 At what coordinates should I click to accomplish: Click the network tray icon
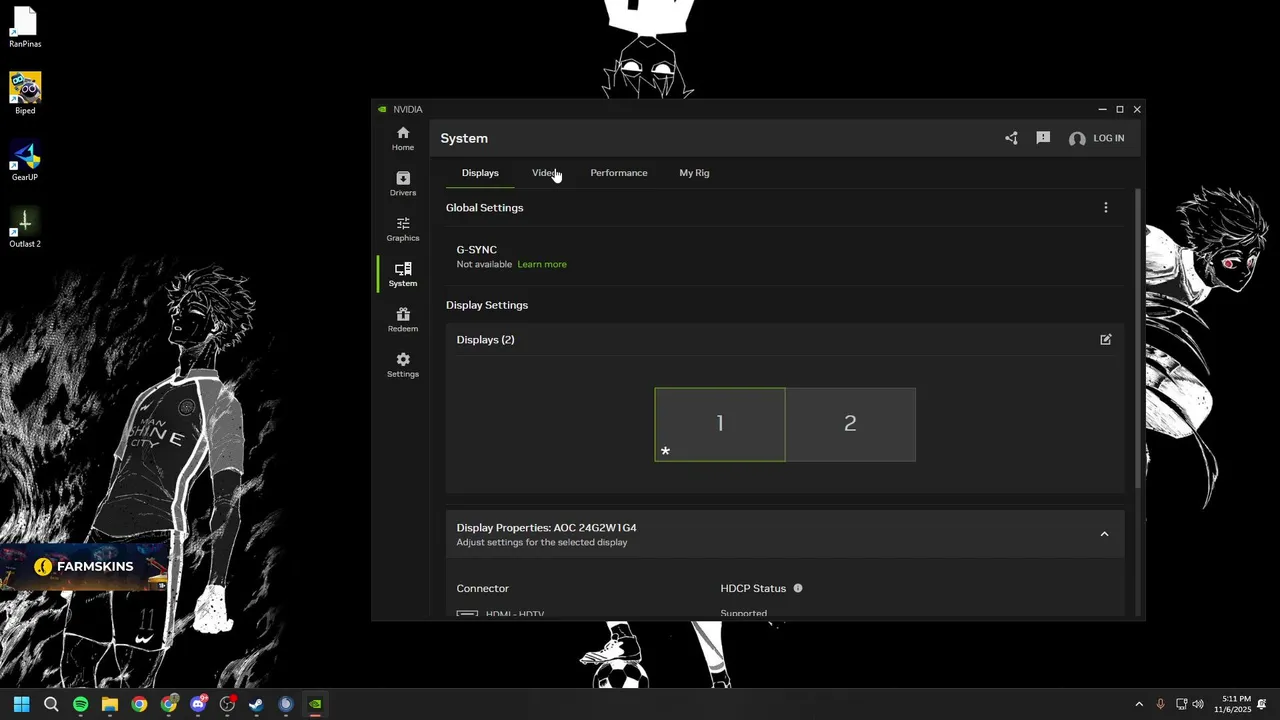pos(1181,704)
